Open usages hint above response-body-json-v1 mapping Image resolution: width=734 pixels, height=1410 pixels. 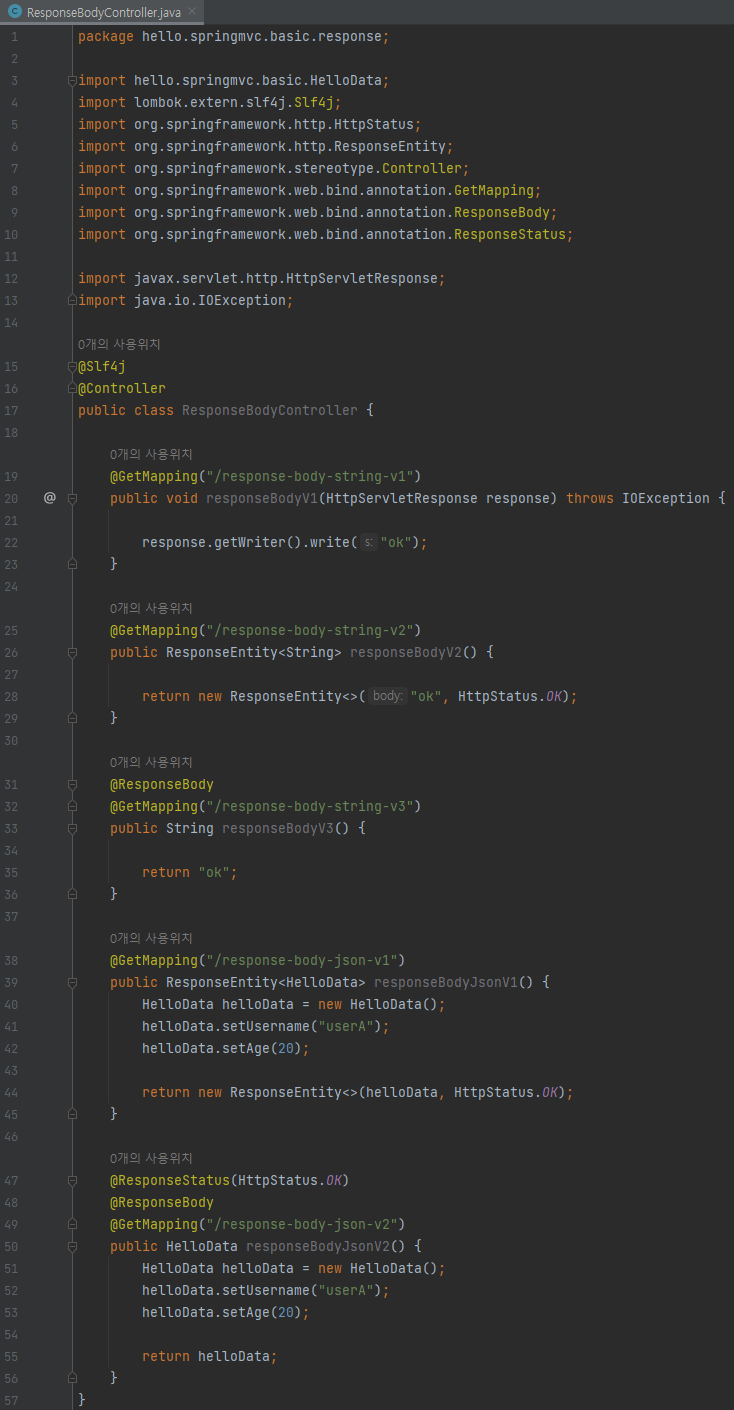tap(151, 938)
